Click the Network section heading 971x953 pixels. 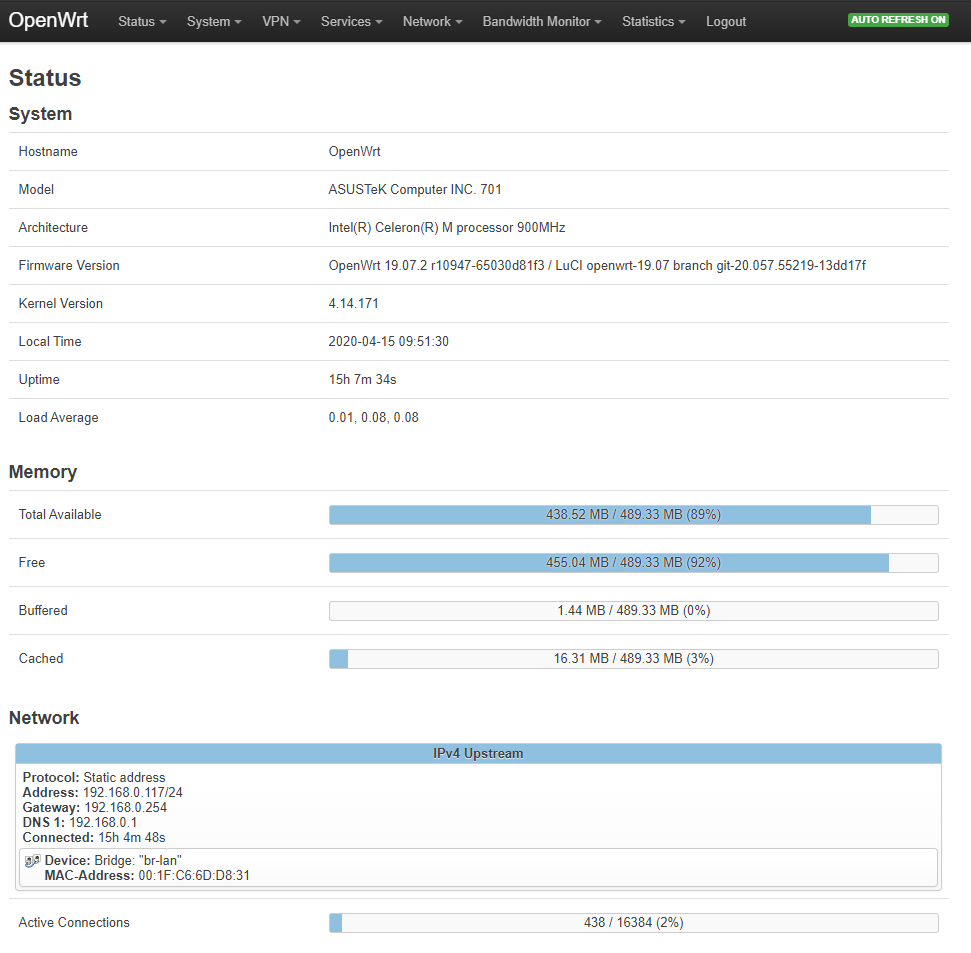point(44,718)
